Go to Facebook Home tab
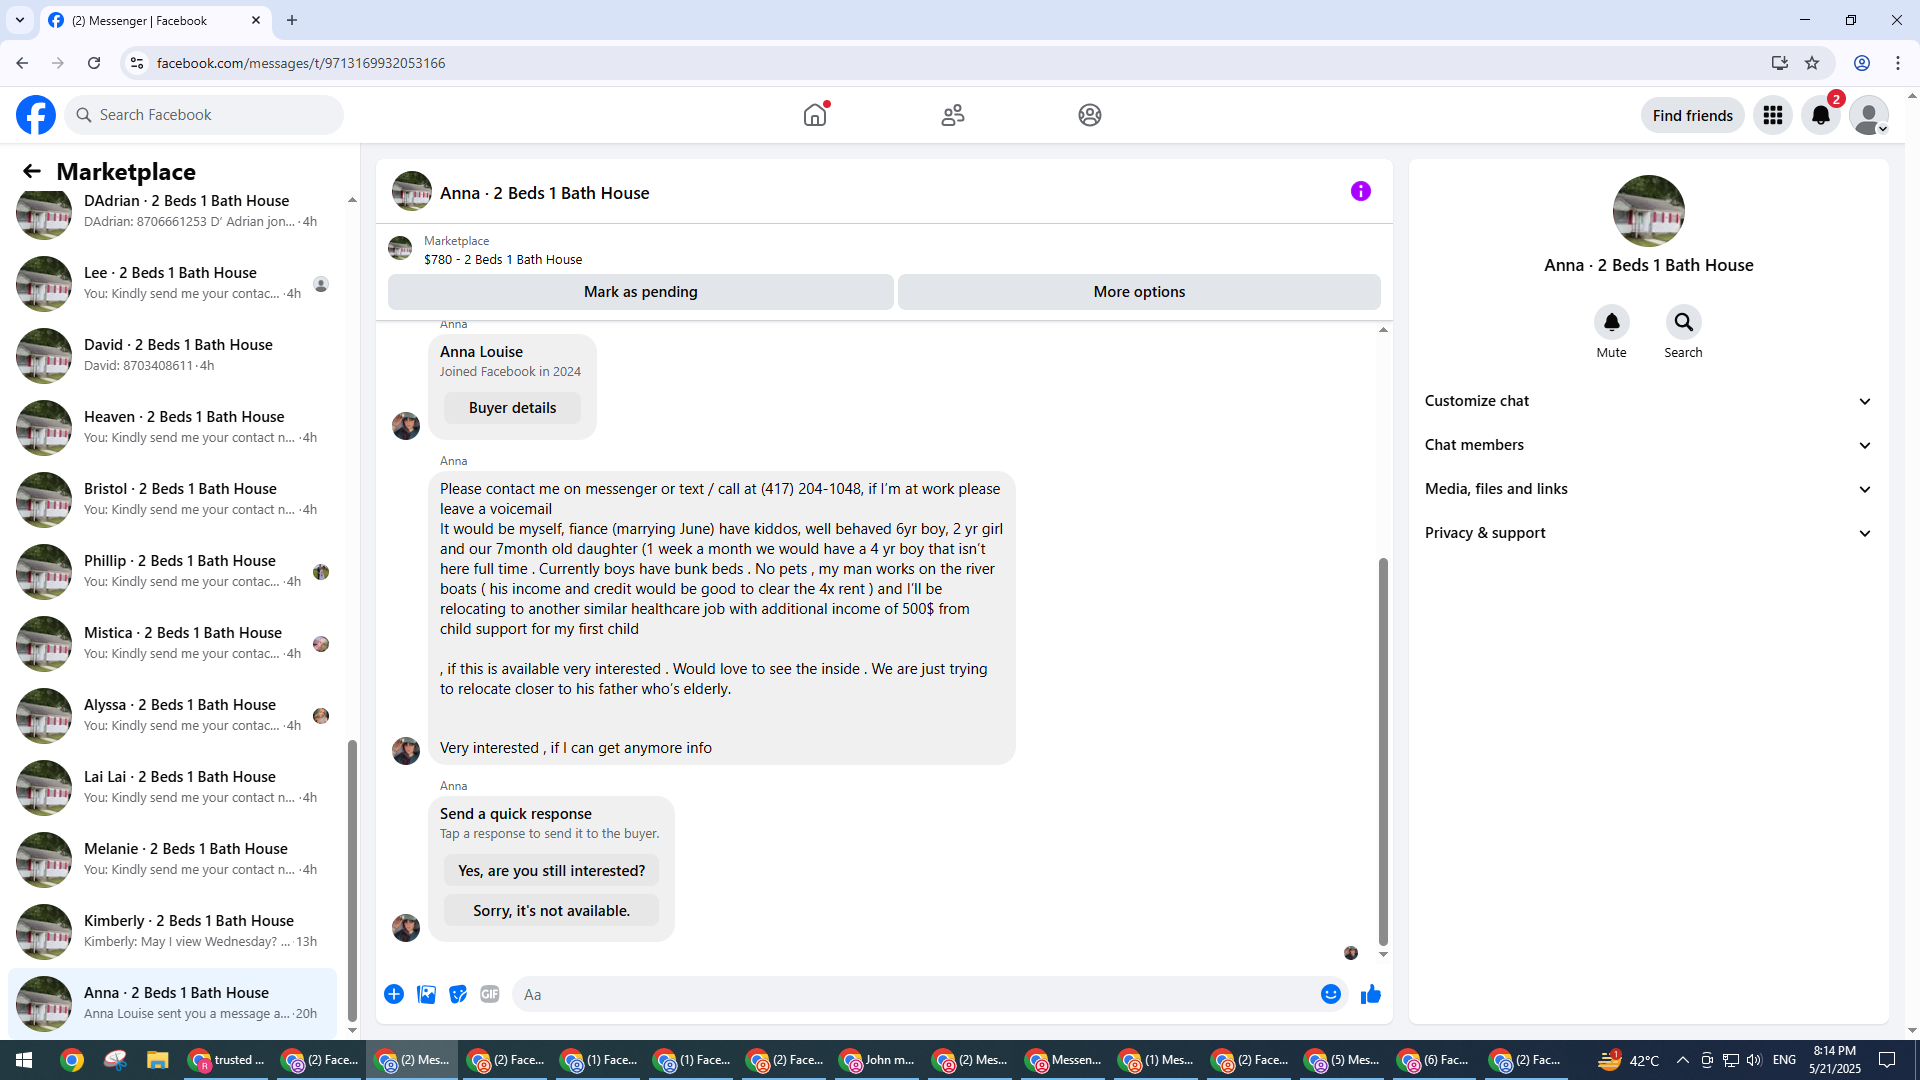The width and height of the screenshot is (1920, 1080). point(815,115)
